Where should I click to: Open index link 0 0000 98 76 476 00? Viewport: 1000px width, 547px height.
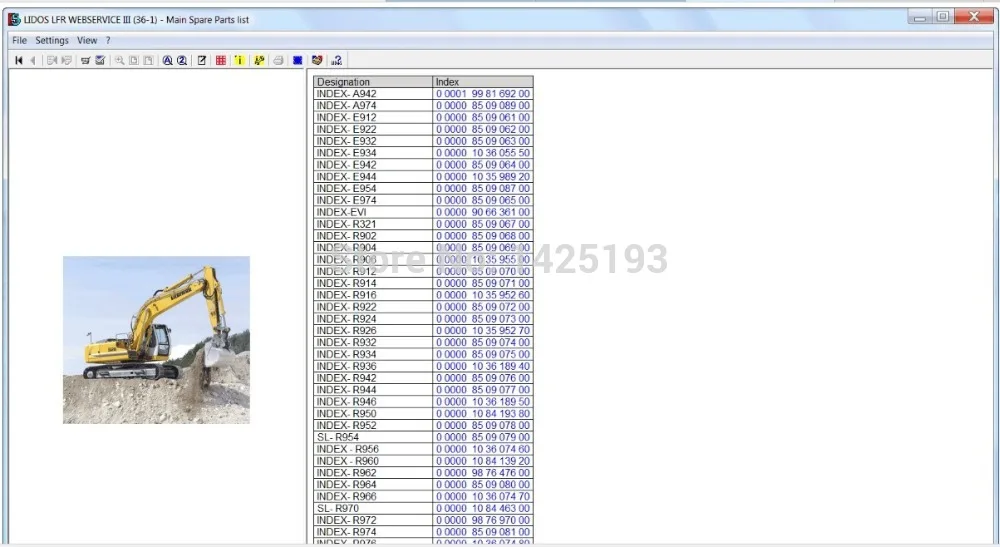483,472
